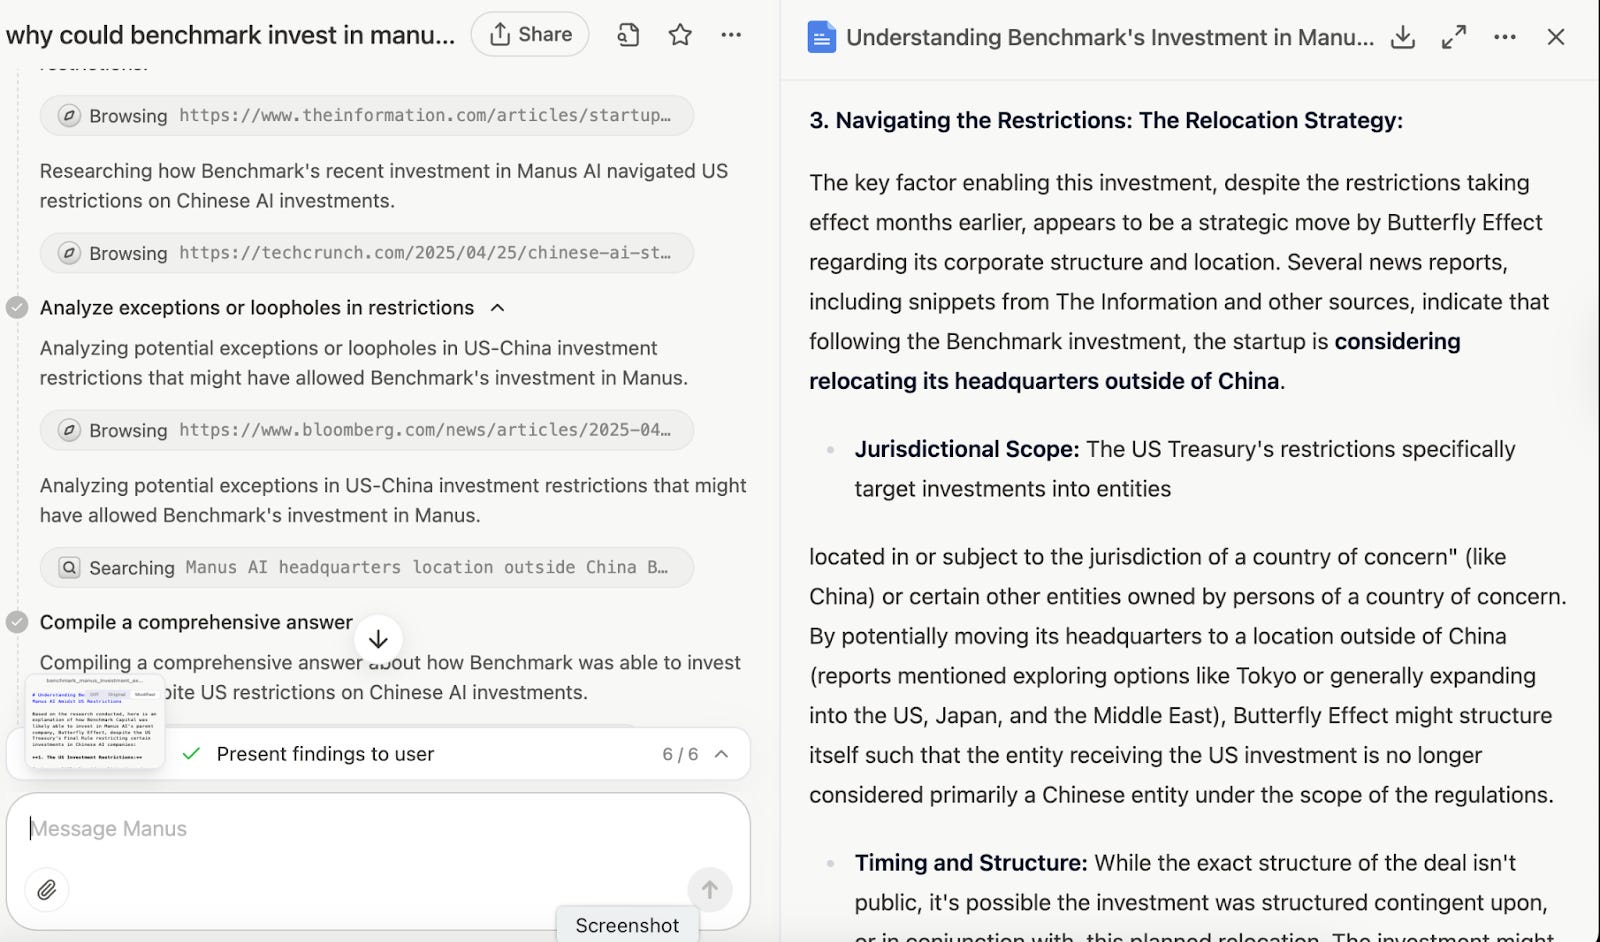Viewport: 1600px width, 942px height.
Task: Click magnifier icon on Searching chip
Action: [x=69, y=567]
